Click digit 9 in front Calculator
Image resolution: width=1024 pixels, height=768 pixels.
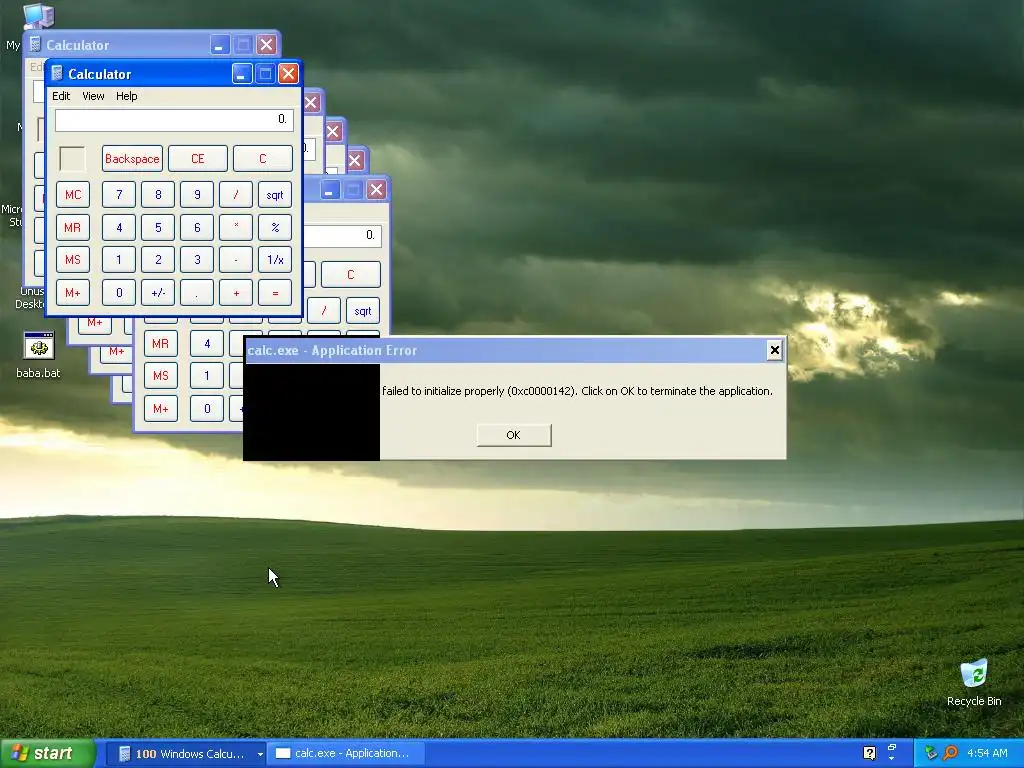tap(197, 195)
